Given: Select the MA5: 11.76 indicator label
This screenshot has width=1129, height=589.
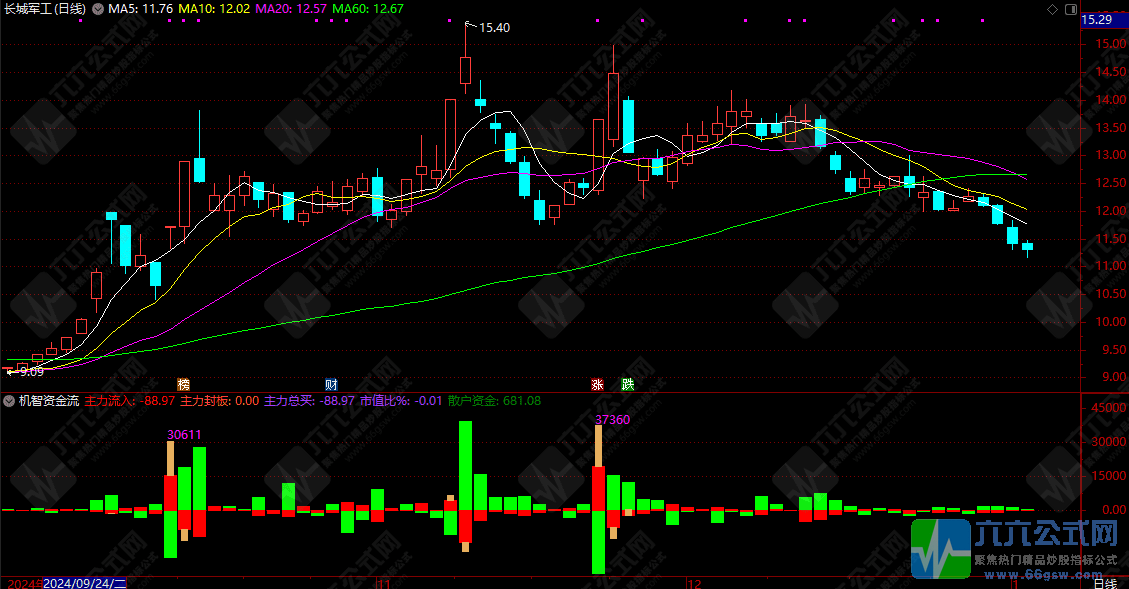Looking at the screenshot, I should pos(140,9).
